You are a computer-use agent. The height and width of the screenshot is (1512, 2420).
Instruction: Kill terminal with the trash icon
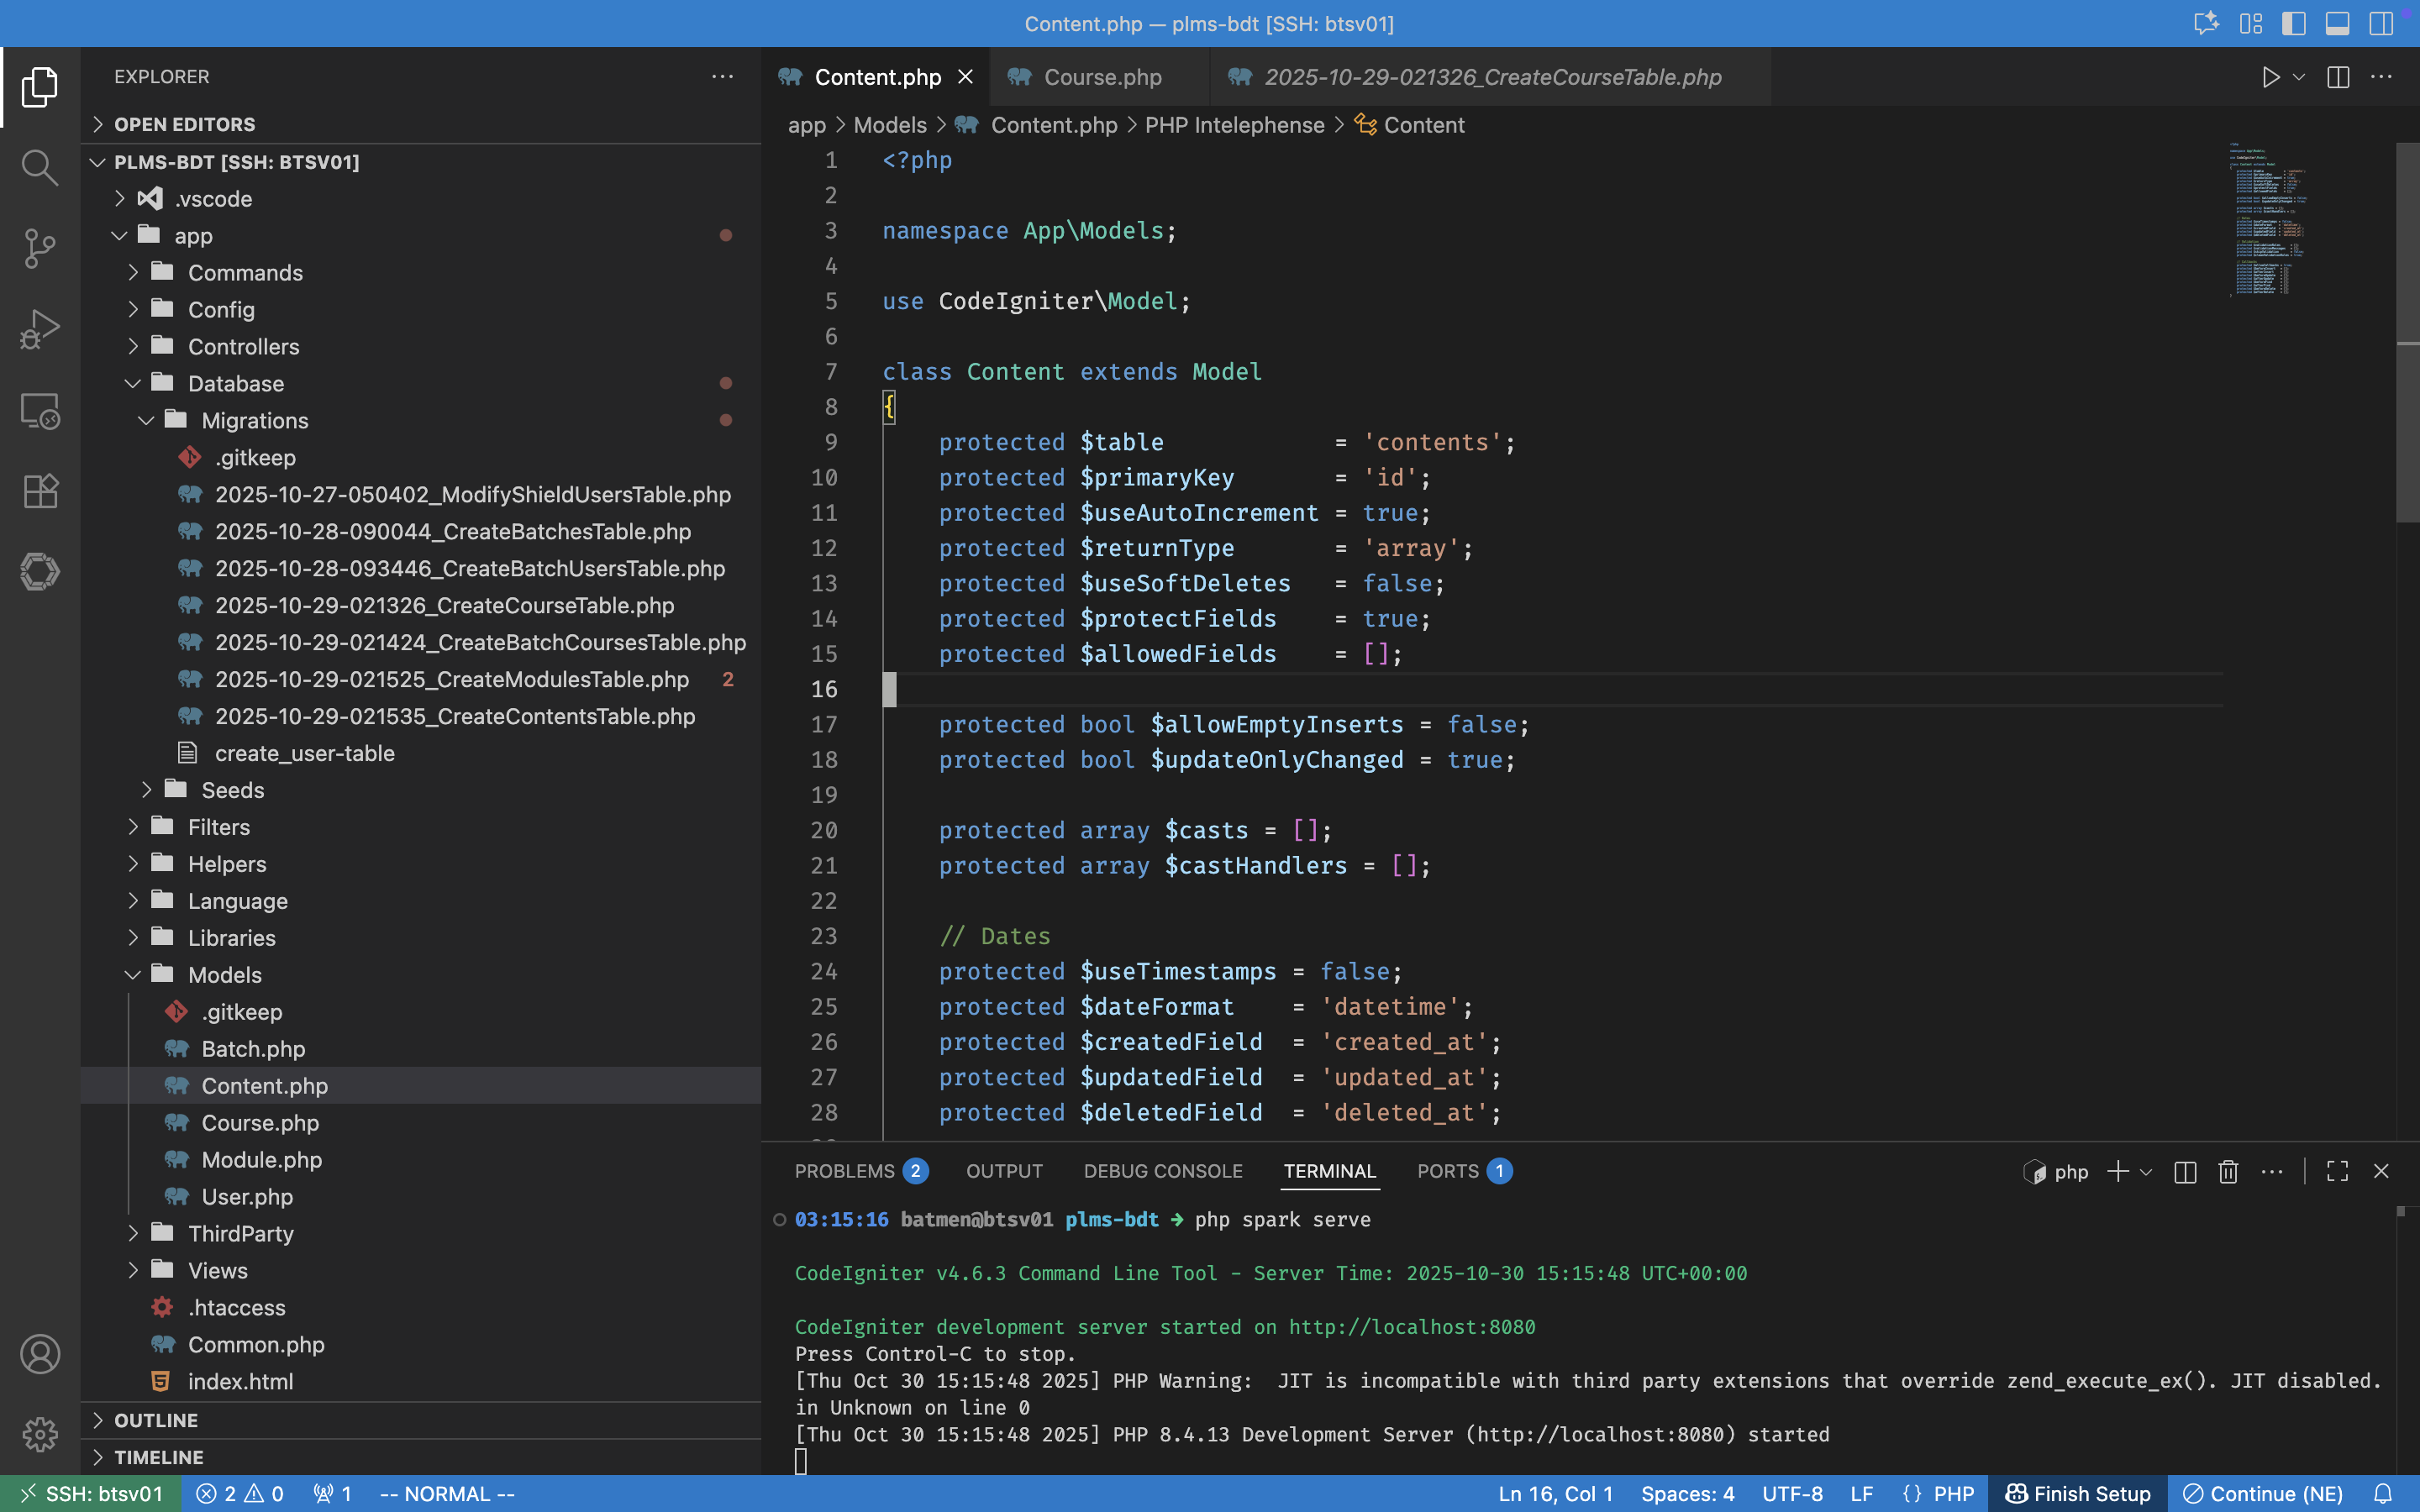(x=2228, y=1171)
